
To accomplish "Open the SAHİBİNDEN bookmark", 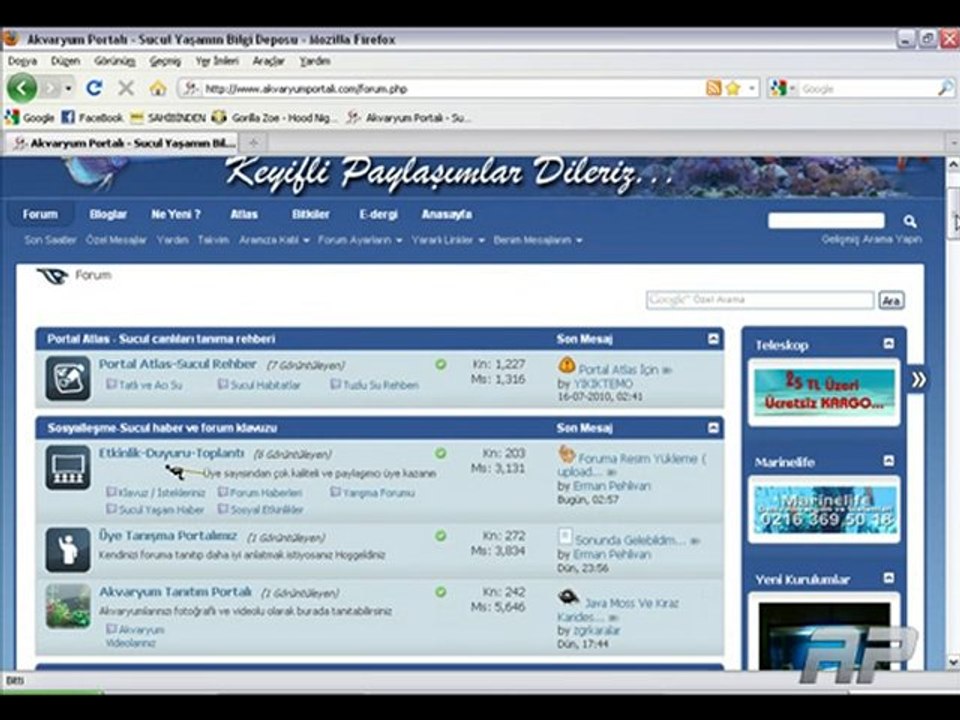I will click(168, 118).
